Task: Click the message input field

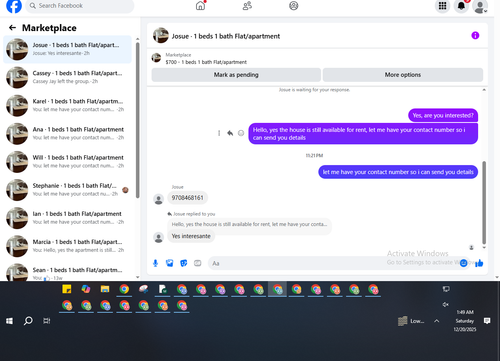Action: (333, 263)
